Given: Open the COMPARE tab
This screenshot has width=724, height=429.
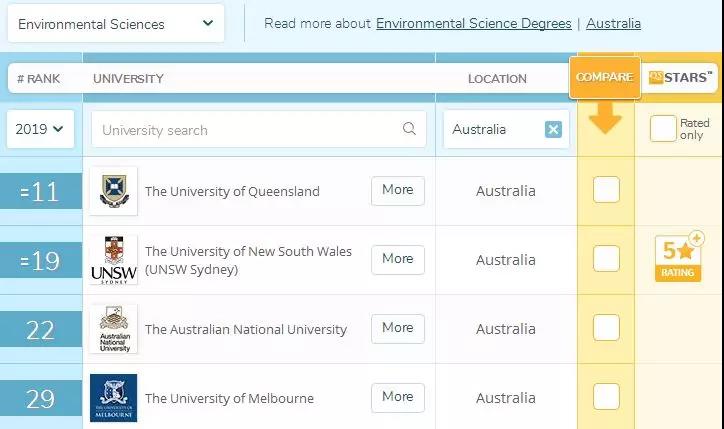Looking at the screenshot, I should click(x=605, y=78).
